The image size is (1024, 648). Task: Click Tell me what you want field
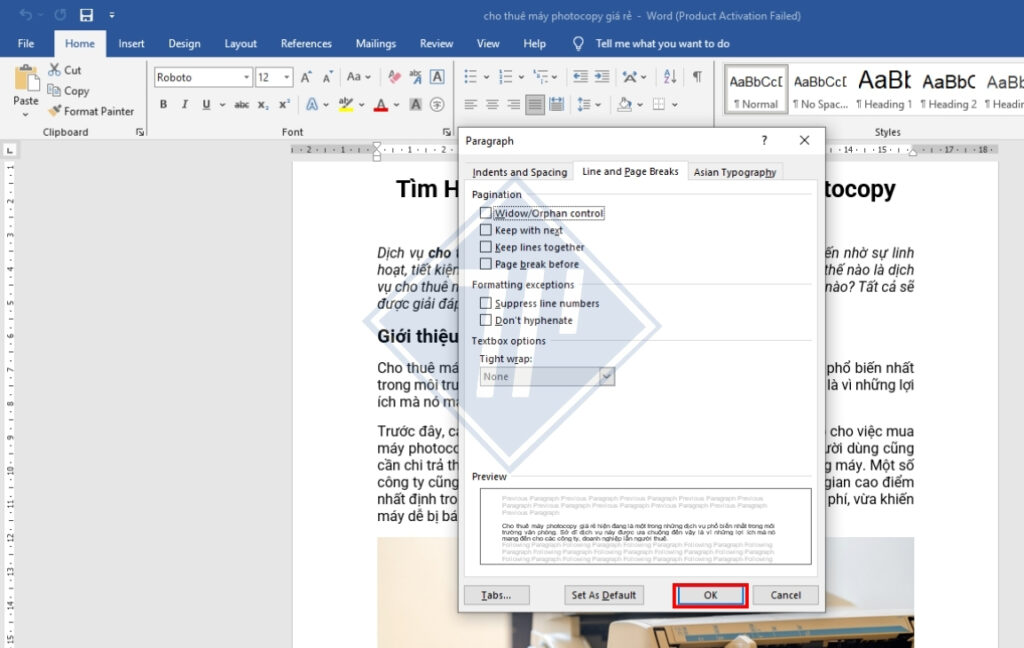662,43
